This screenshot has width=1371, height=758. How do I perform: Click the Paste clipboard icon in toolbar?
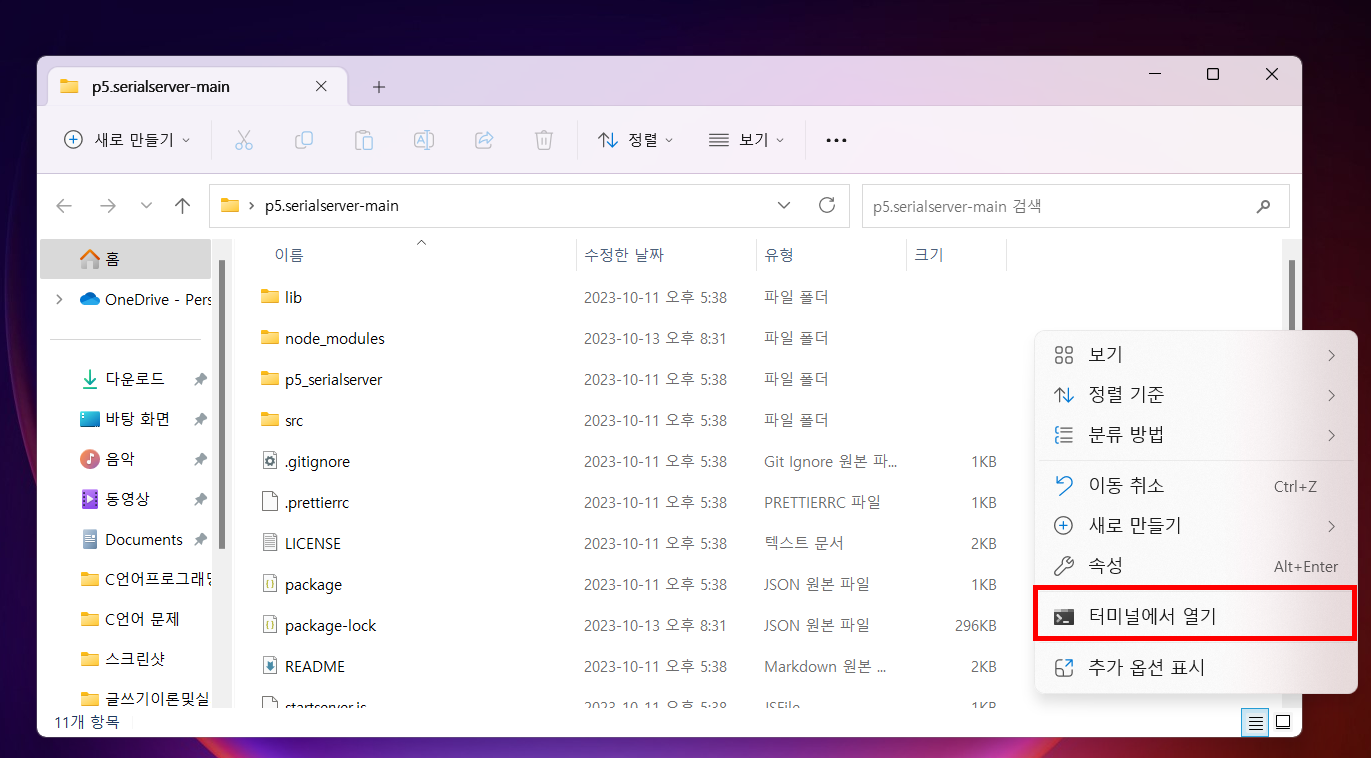[x=364, y=140]
